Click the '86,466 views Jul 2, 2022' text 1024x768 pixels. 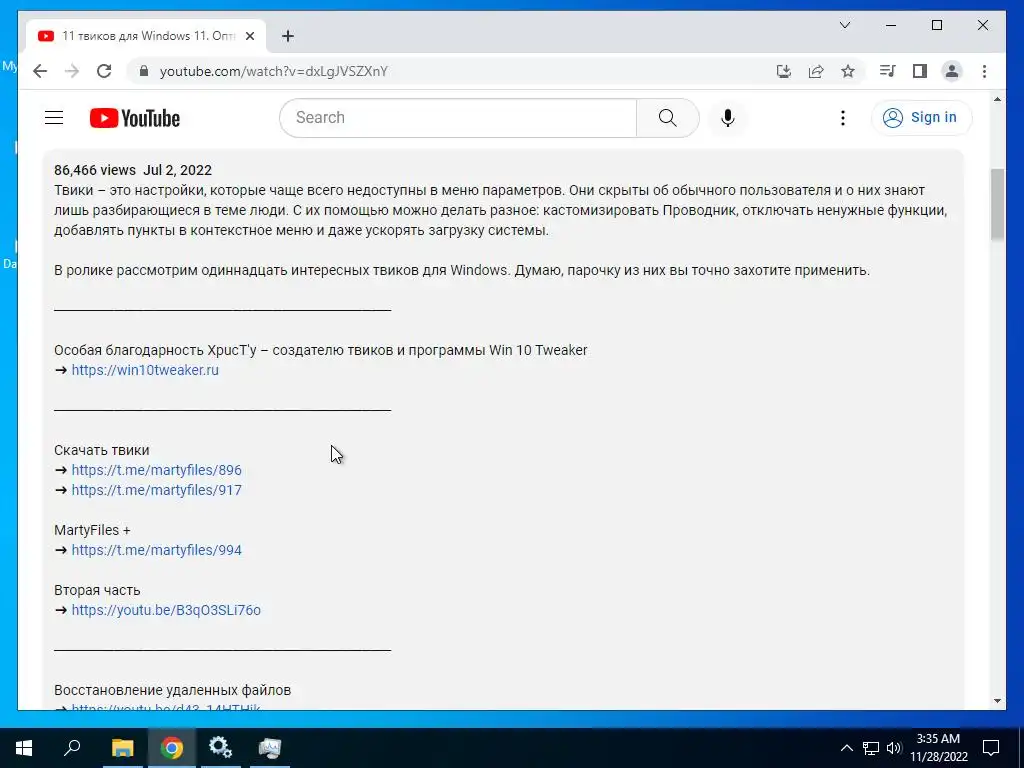click(133, 170)
